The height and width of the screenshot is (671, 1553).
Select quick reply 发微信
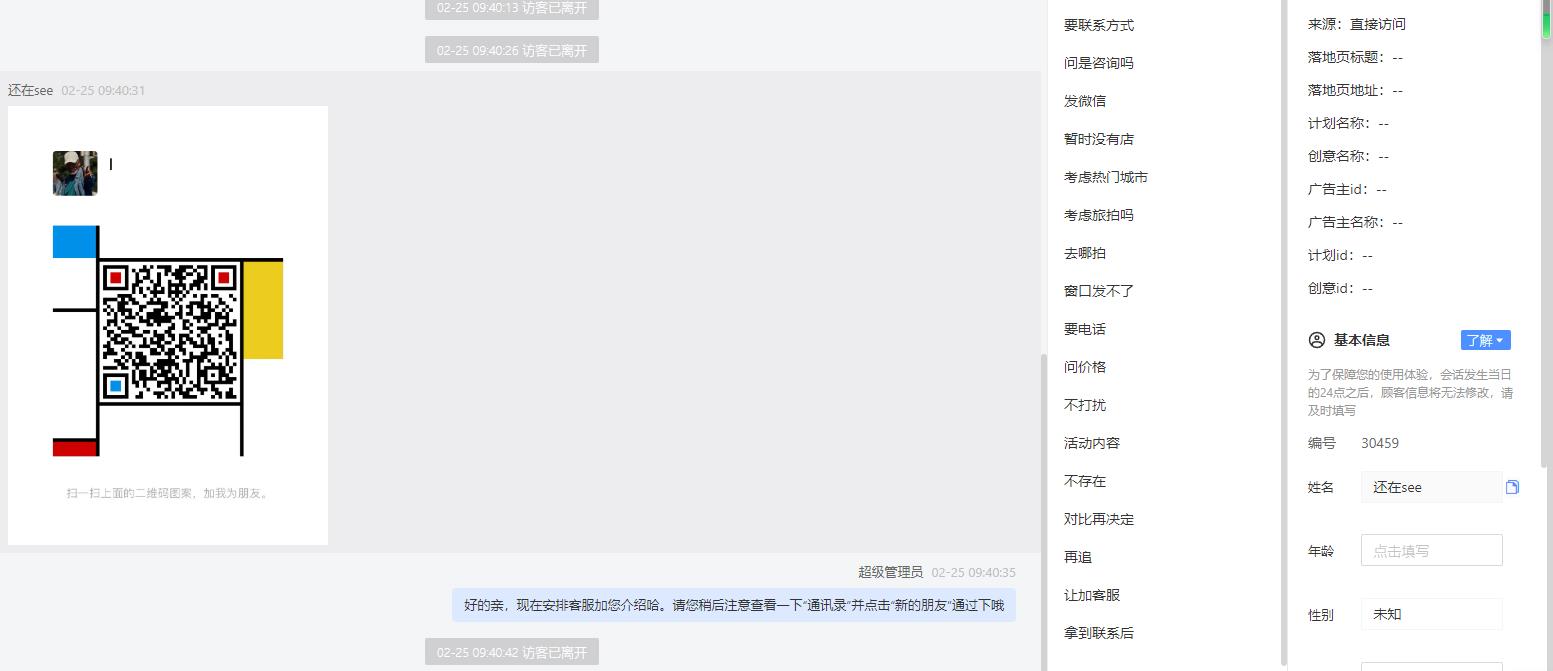click(x=1085, y=101)
